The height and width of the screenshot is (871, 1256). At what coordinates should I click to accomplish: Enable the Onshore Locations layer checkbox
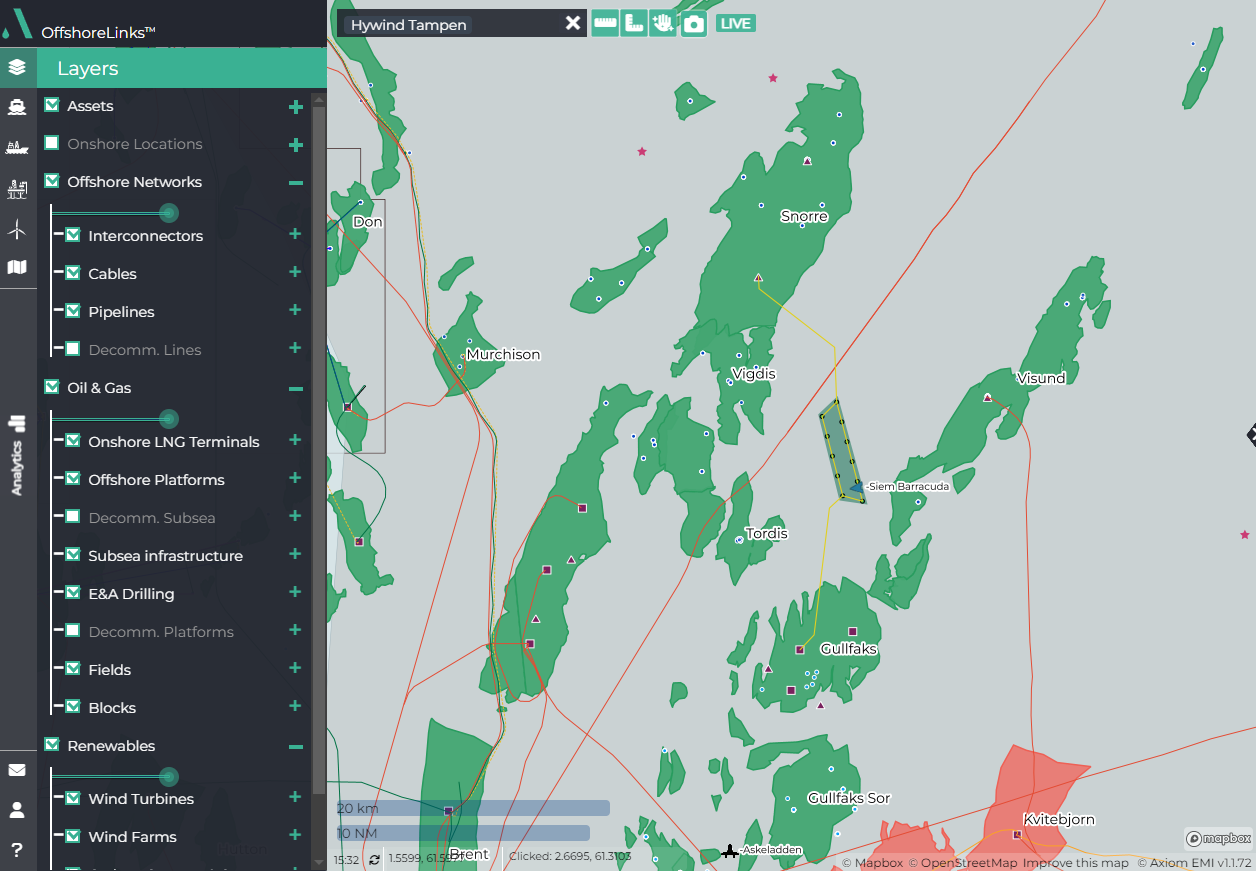pos(52,144)
